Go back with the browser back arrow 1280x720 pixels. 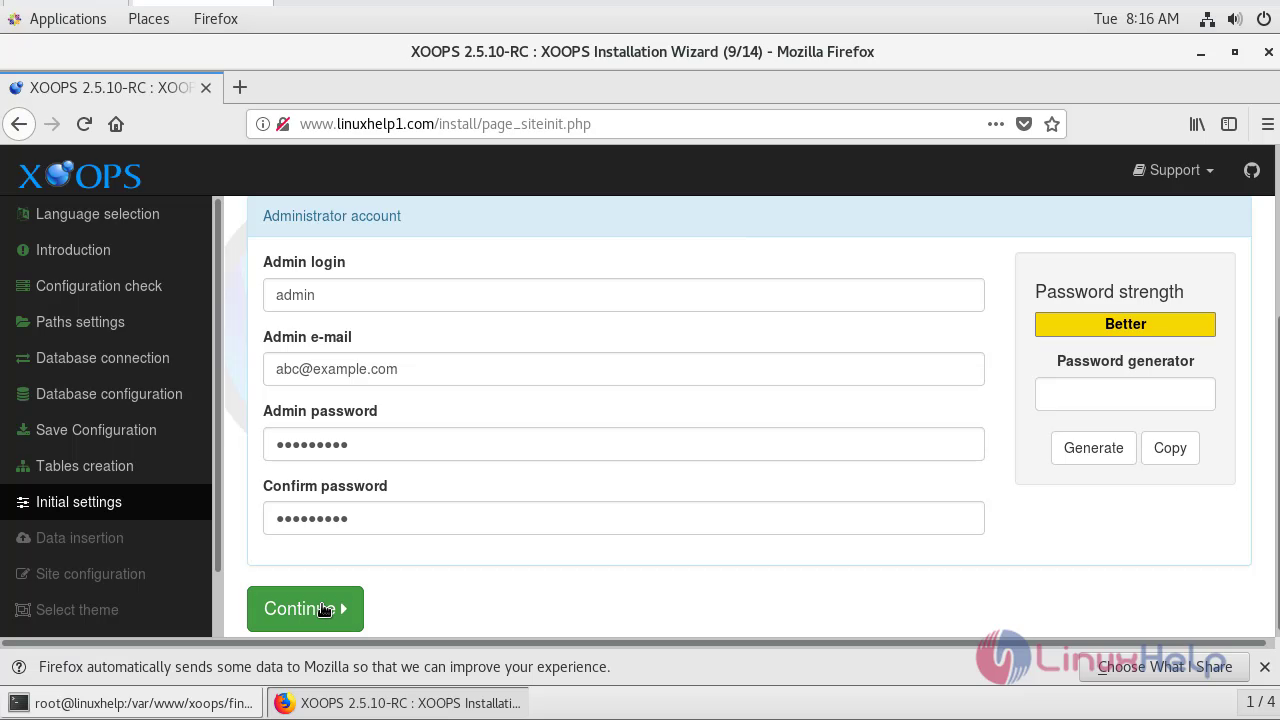pyautogui.click(x=19, y=124)
